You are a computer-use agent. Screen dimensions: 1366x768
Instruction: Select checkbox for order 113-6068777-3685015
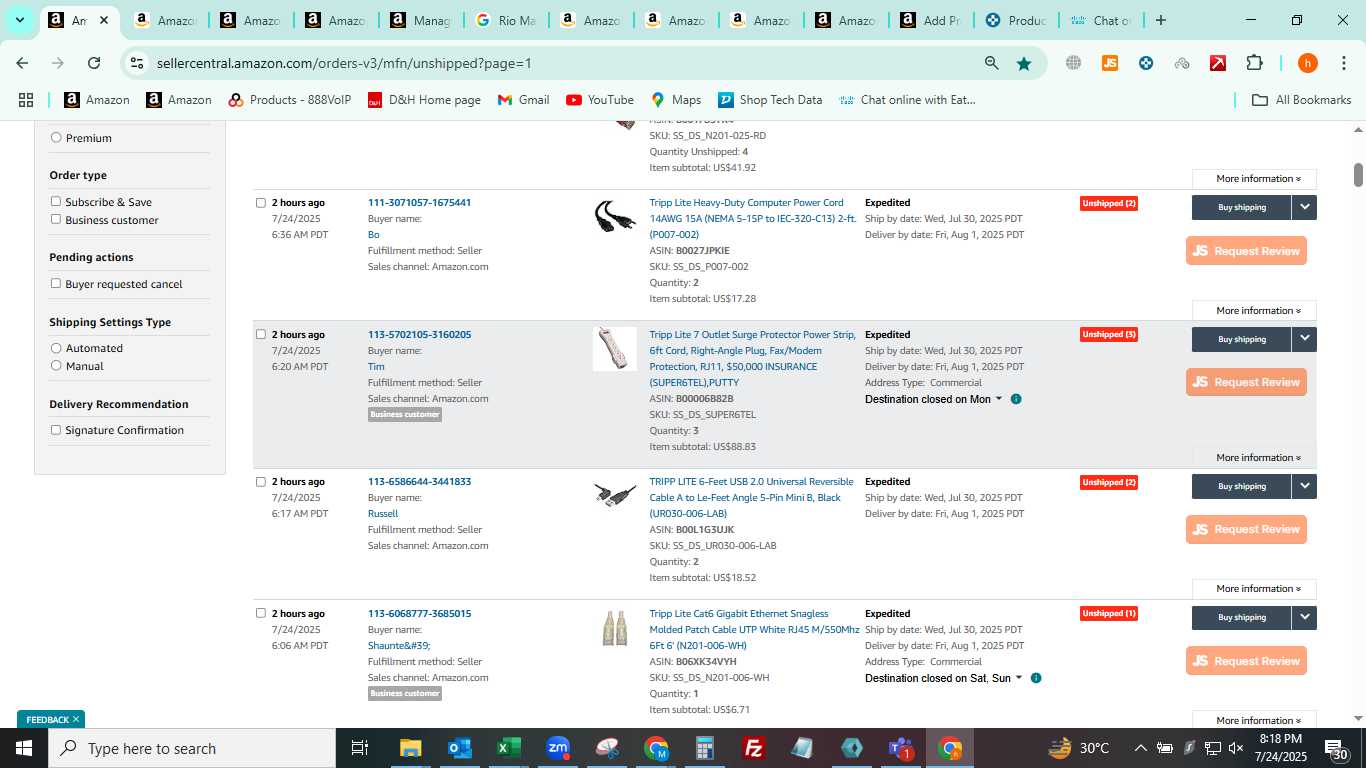(x=261, y=614)
